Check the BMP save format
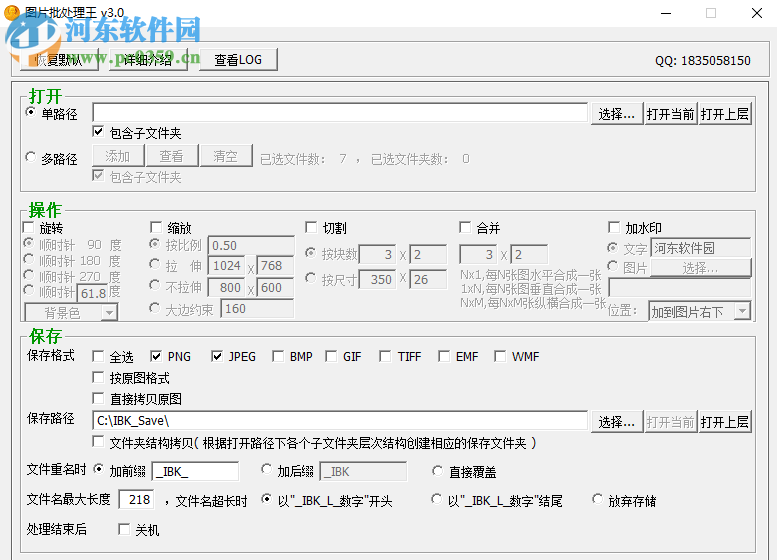Image resolution: width=777 pixels, height=560 pixels. point(278,356)
